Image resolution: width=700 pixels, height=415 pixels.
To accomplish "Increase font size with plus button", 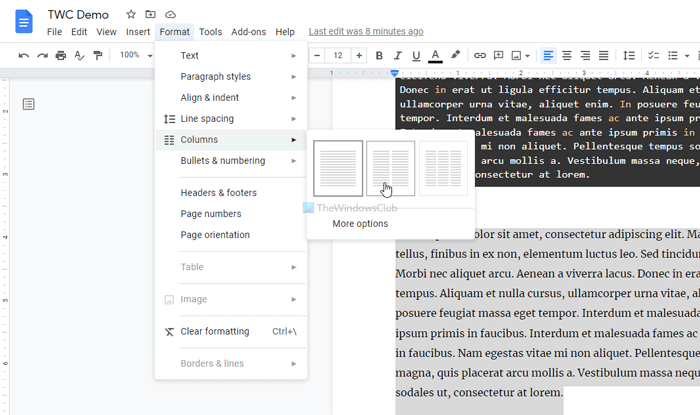I will pyautogui.click(x=359, y=55).
